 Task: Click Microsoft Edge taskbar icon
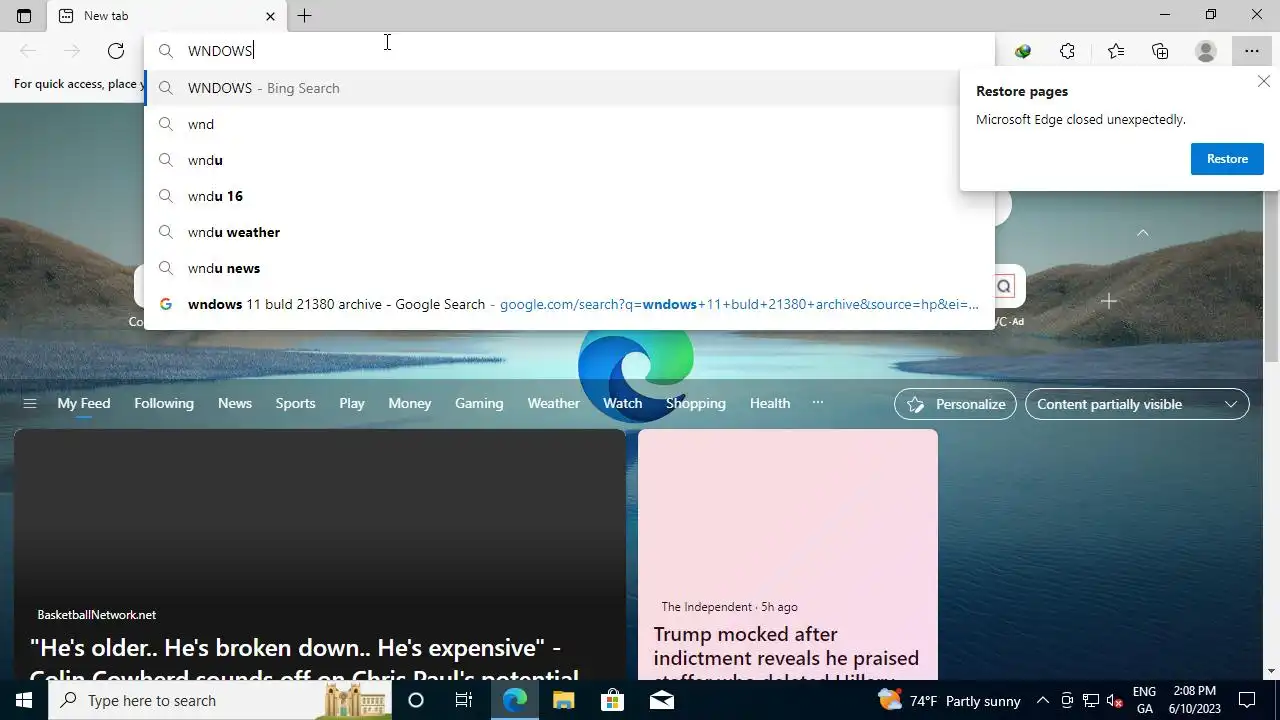click(x=514, y=700)
